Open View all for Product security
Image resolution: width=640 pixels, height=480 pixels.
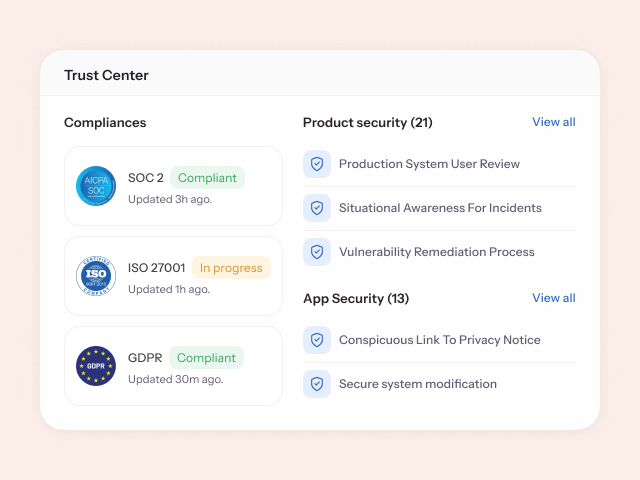point(553,122)
